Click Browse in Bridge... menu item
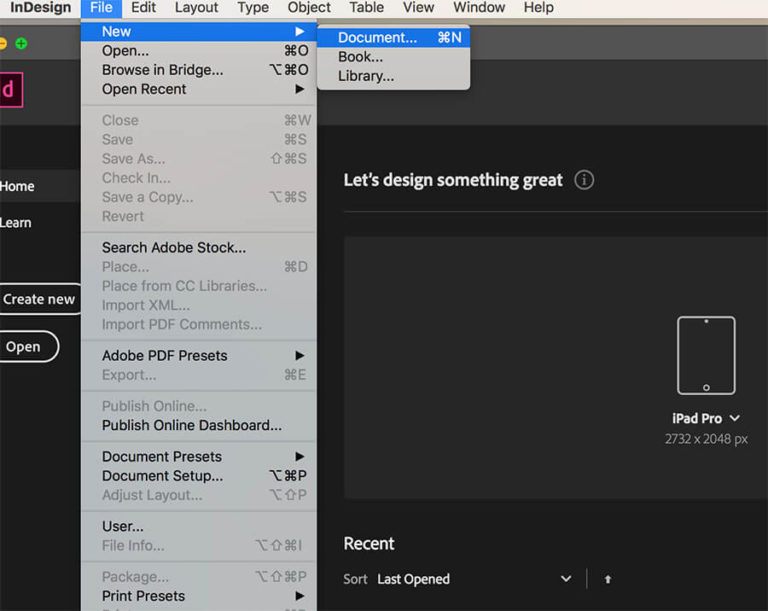 click(163, 70)
